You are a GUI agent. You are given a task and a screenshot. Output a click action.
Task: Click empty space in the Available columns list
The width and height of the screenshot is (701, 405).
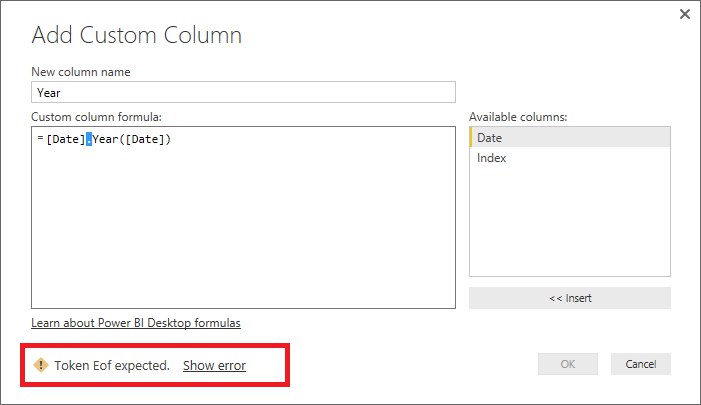[x=570, y=222]
